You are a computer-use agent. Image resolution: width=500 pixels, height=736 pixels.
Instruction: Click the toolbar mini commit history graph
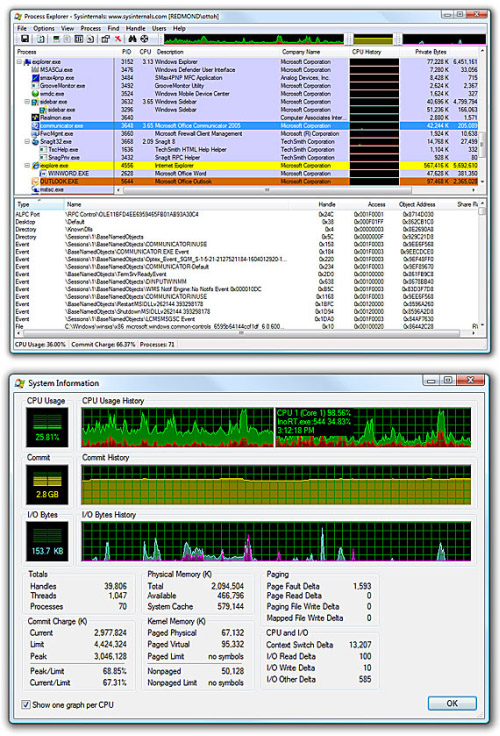tap(373, 39)
